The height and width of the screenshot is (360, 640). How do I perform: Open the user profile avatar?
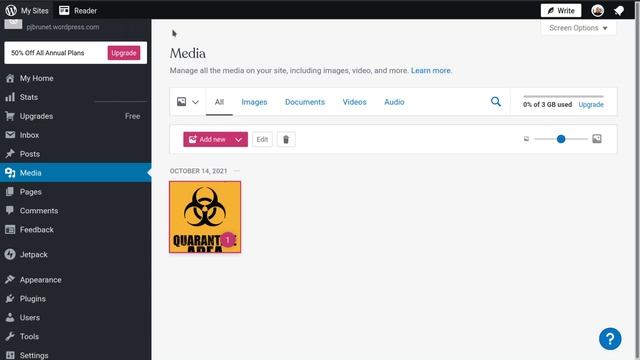tap(598, 11)
